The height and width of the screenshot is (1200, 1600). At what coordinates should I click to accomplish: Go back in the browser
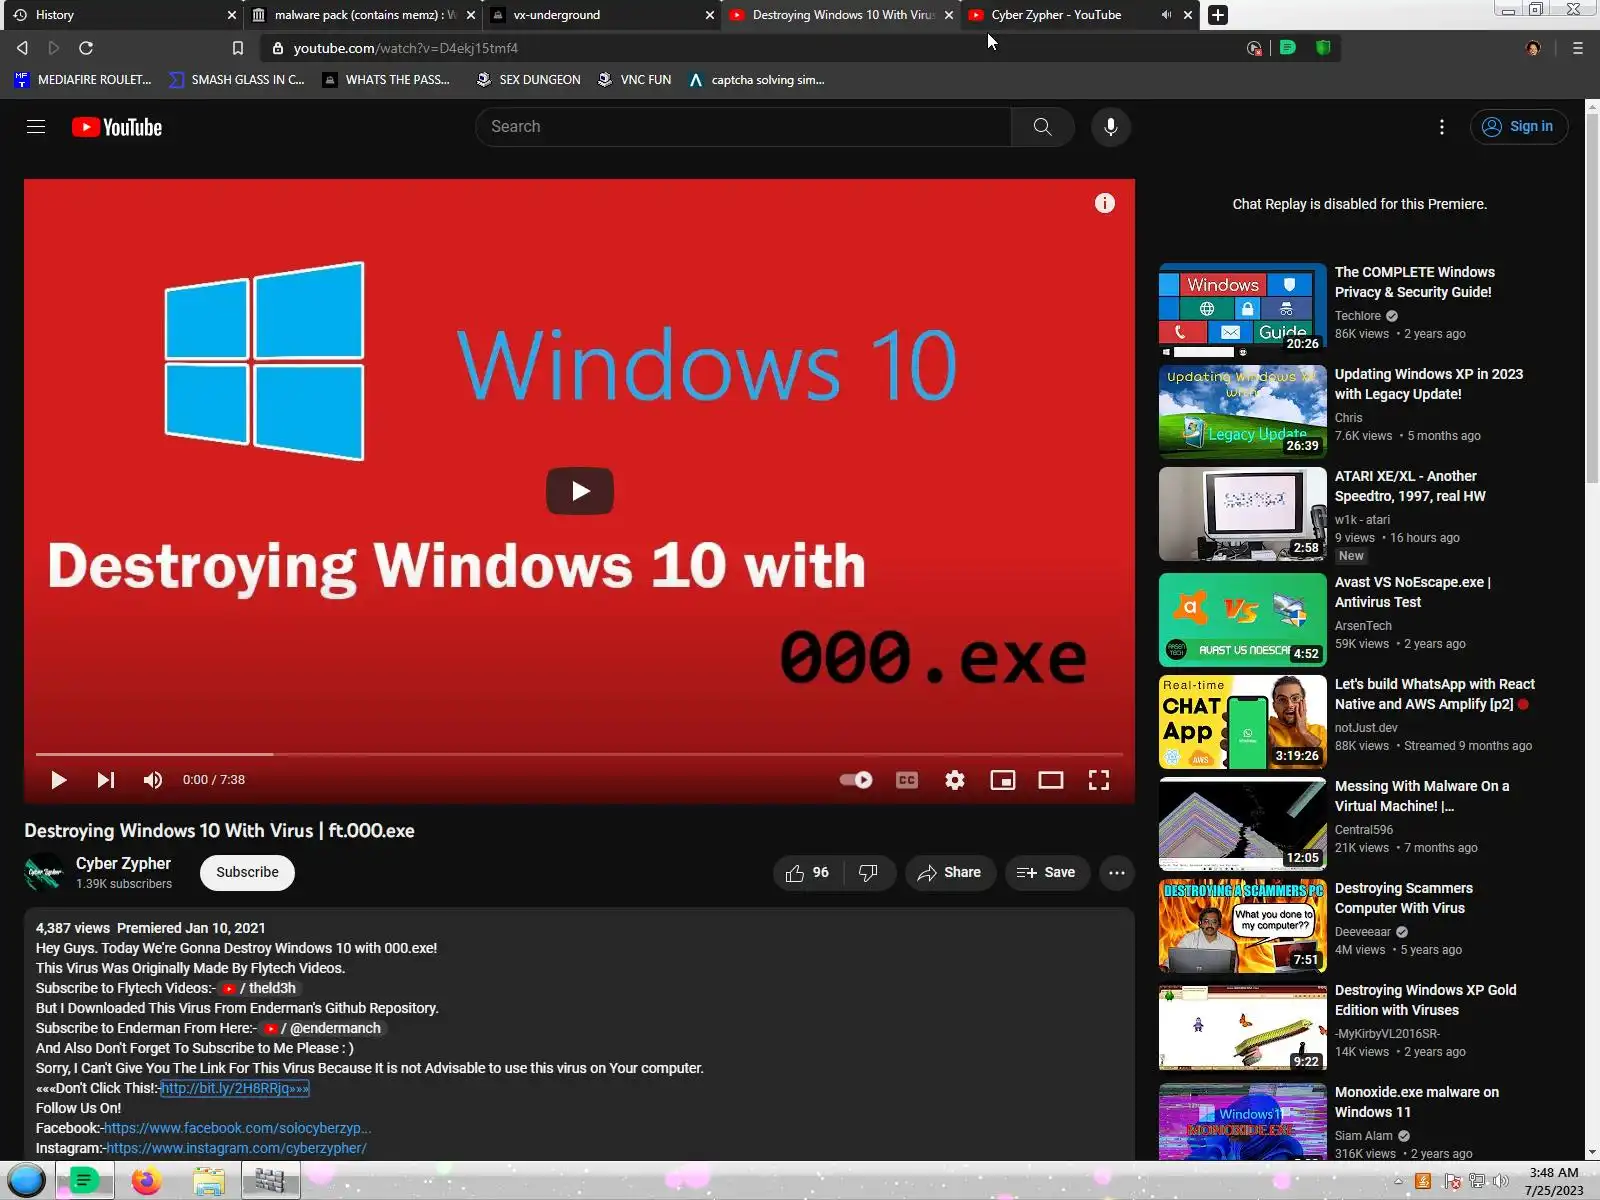(22, 48)
